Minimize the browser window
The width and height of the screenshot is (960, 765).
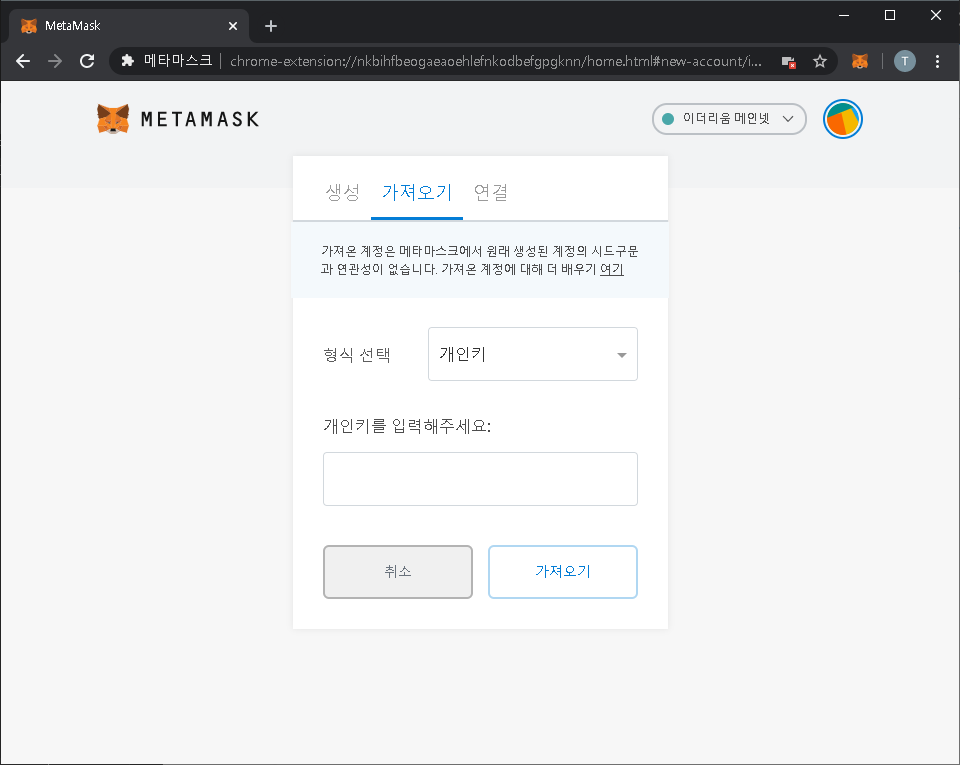tap(844, 15)
